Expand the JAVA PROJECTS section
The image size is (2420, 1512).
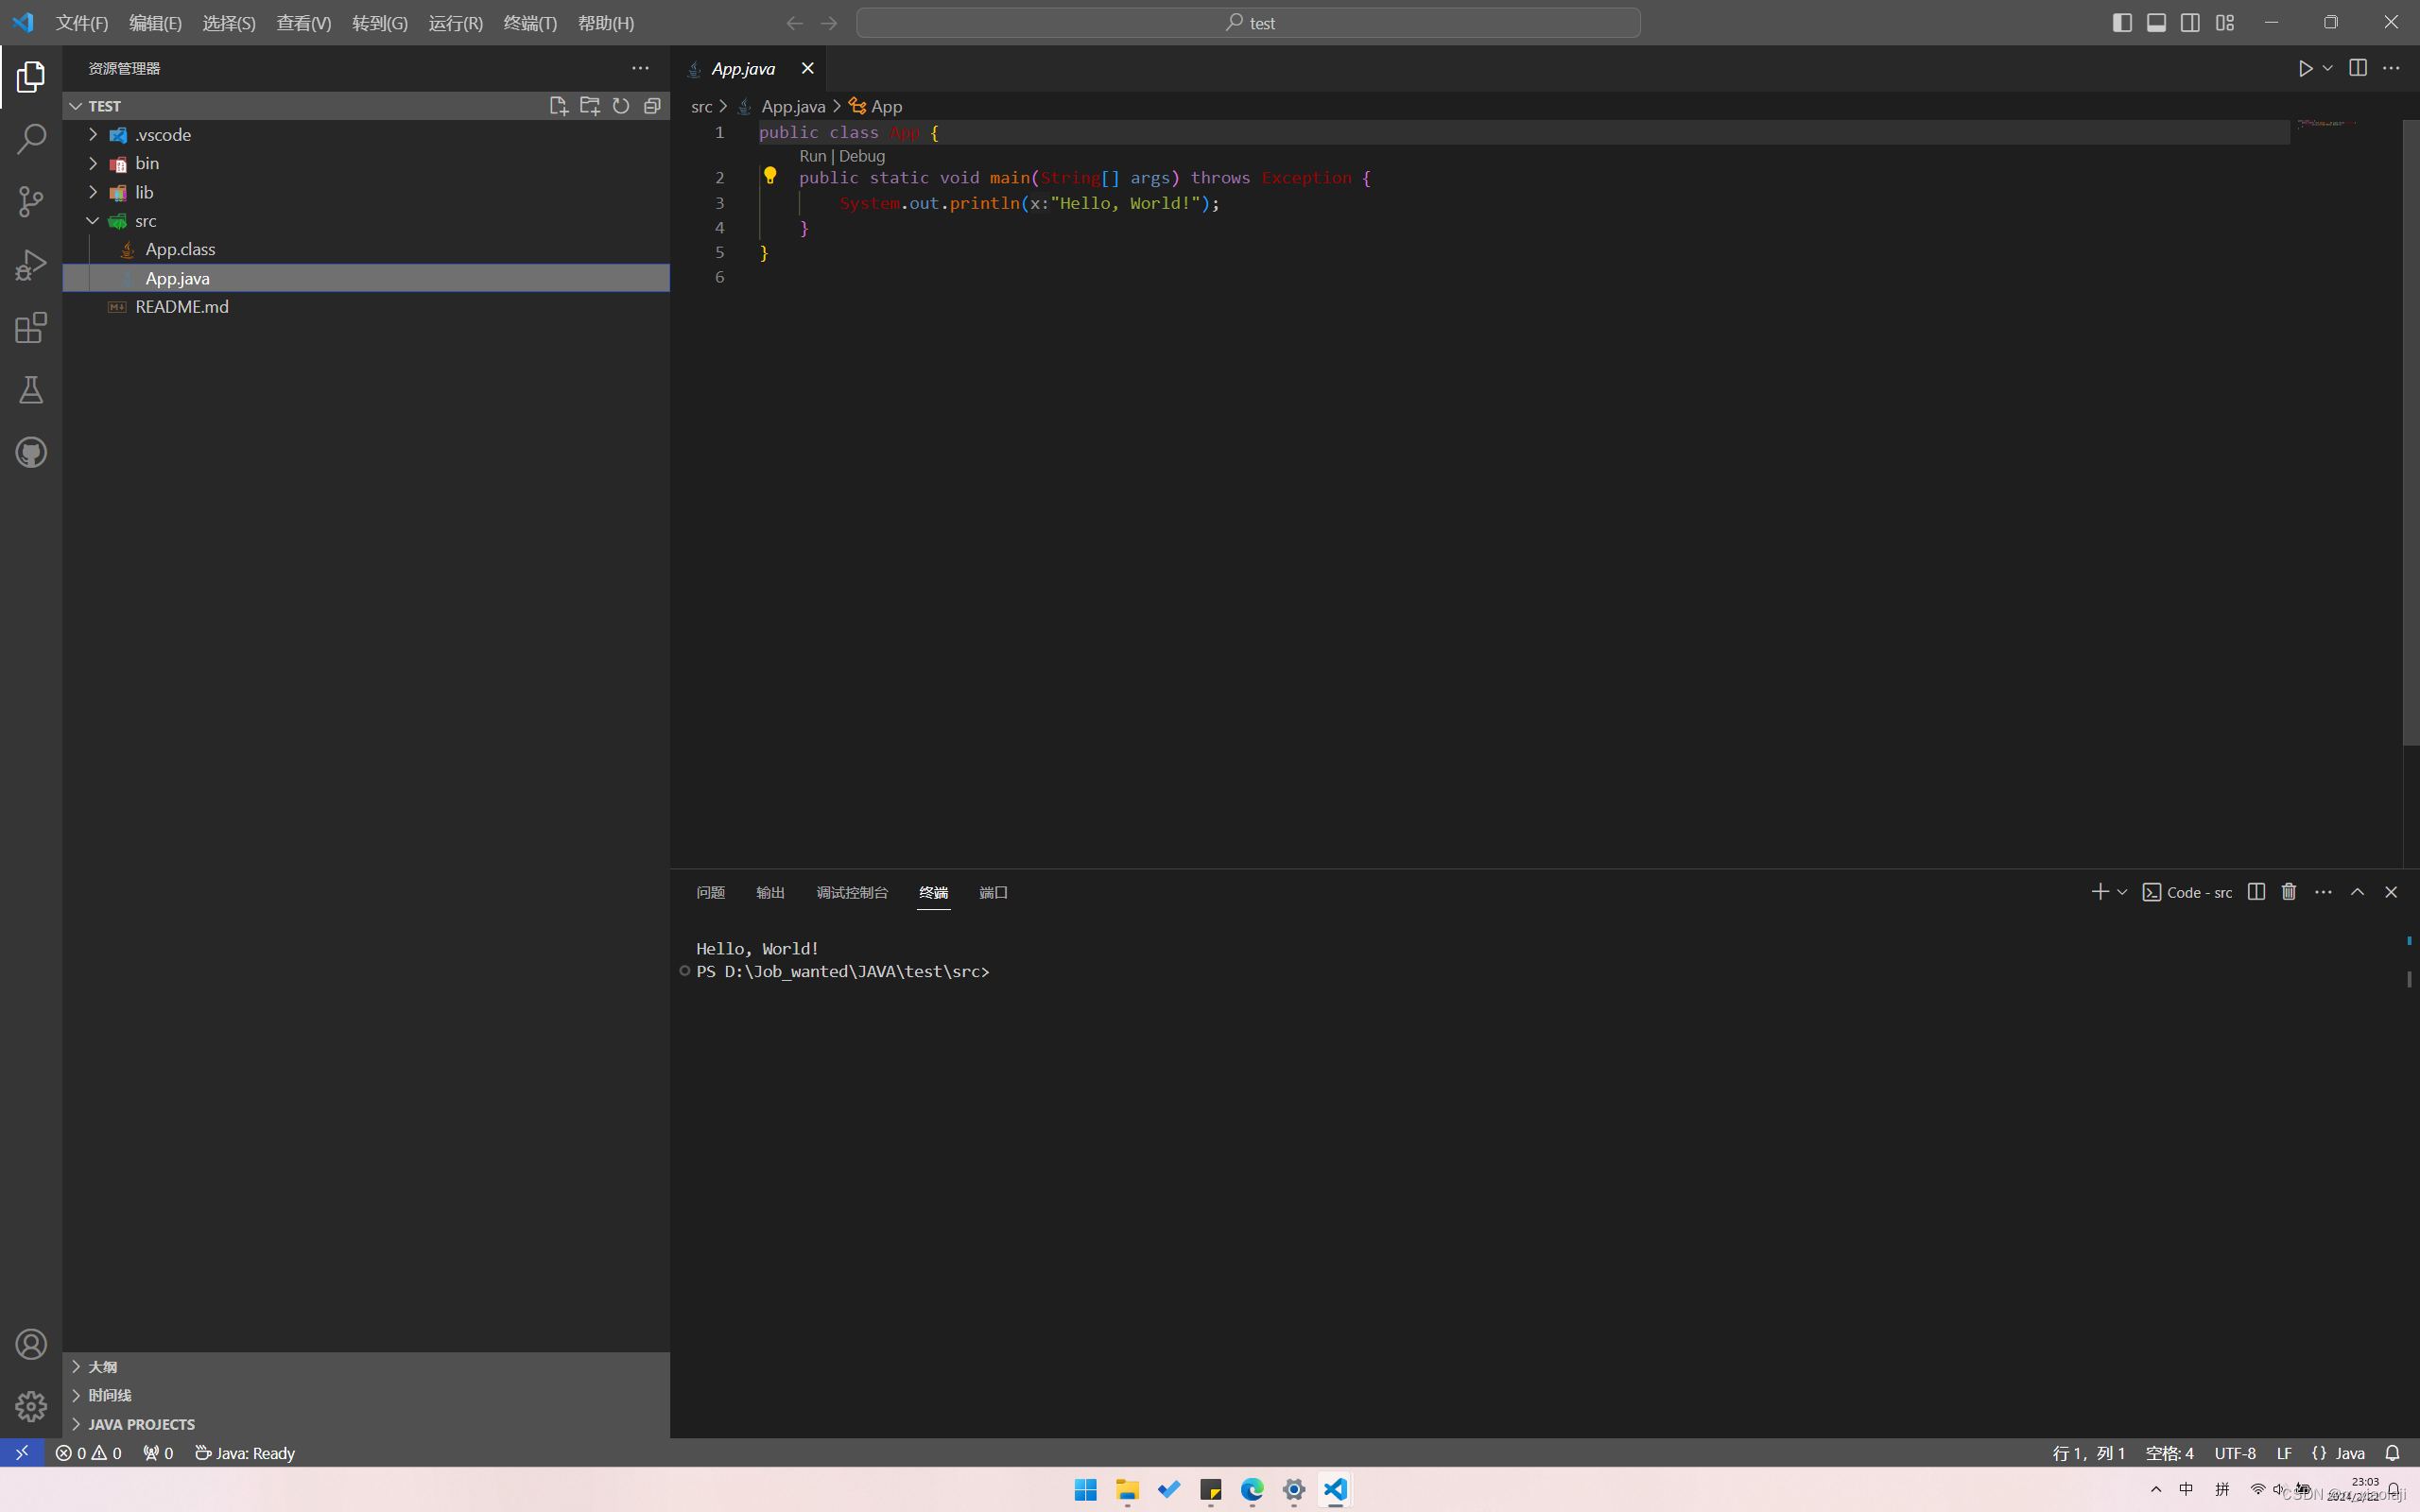click(x=77, y=1423)
